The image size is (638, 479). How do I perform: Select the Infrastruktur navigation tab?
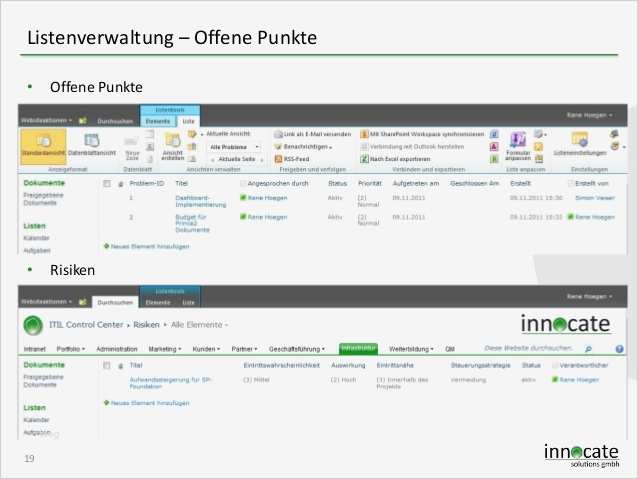click(358, 348)
